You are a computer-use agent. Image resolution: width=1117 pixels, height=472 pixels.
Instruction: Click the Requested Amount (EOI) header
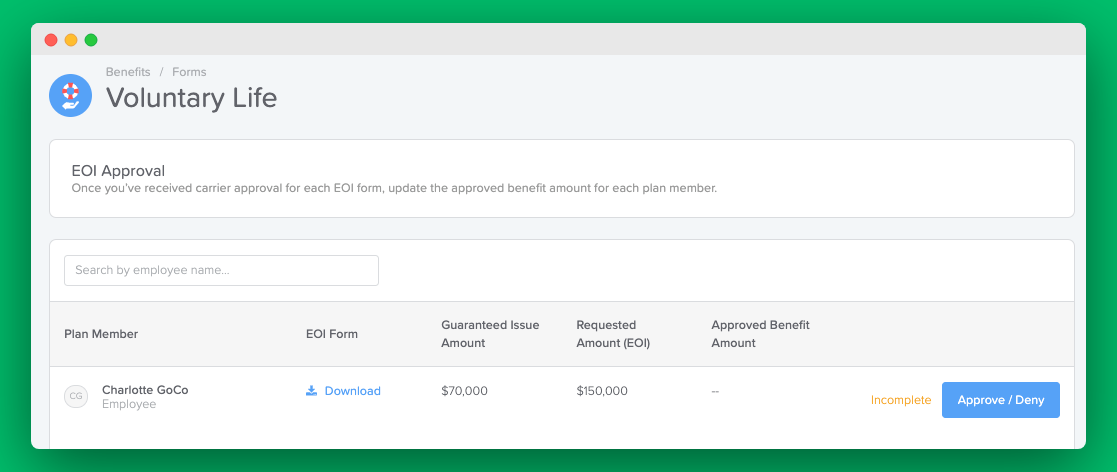point(613,334)
